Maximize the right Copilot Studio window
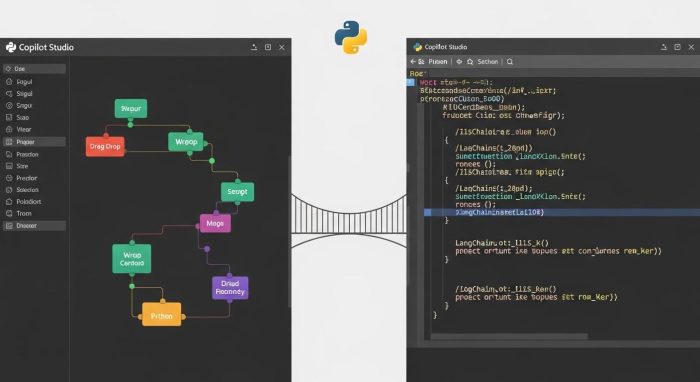 tap(678, 47)
